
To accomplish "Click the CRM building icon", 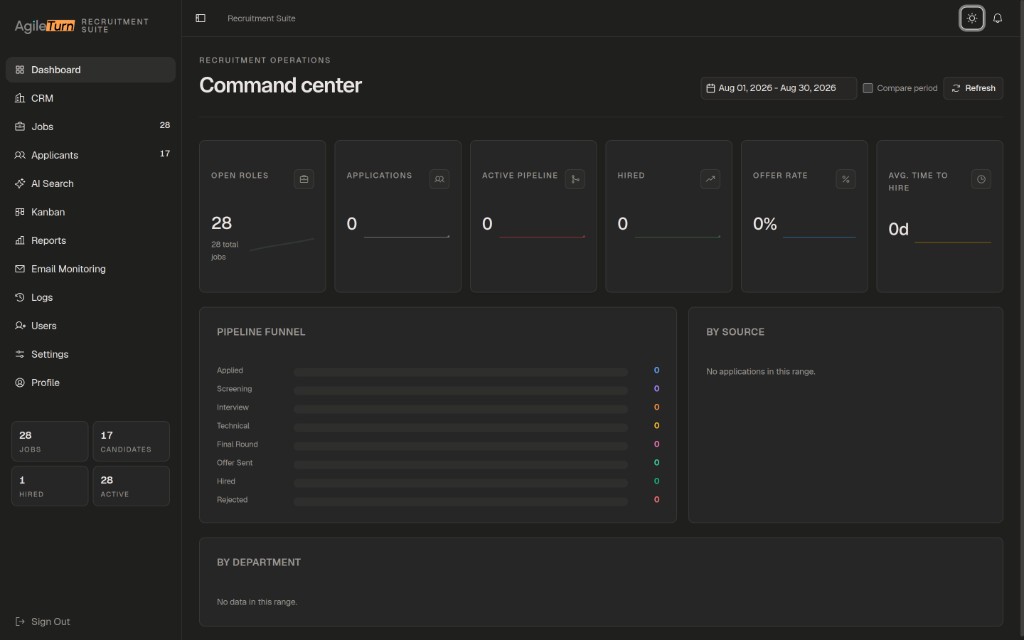I will 20,98.
